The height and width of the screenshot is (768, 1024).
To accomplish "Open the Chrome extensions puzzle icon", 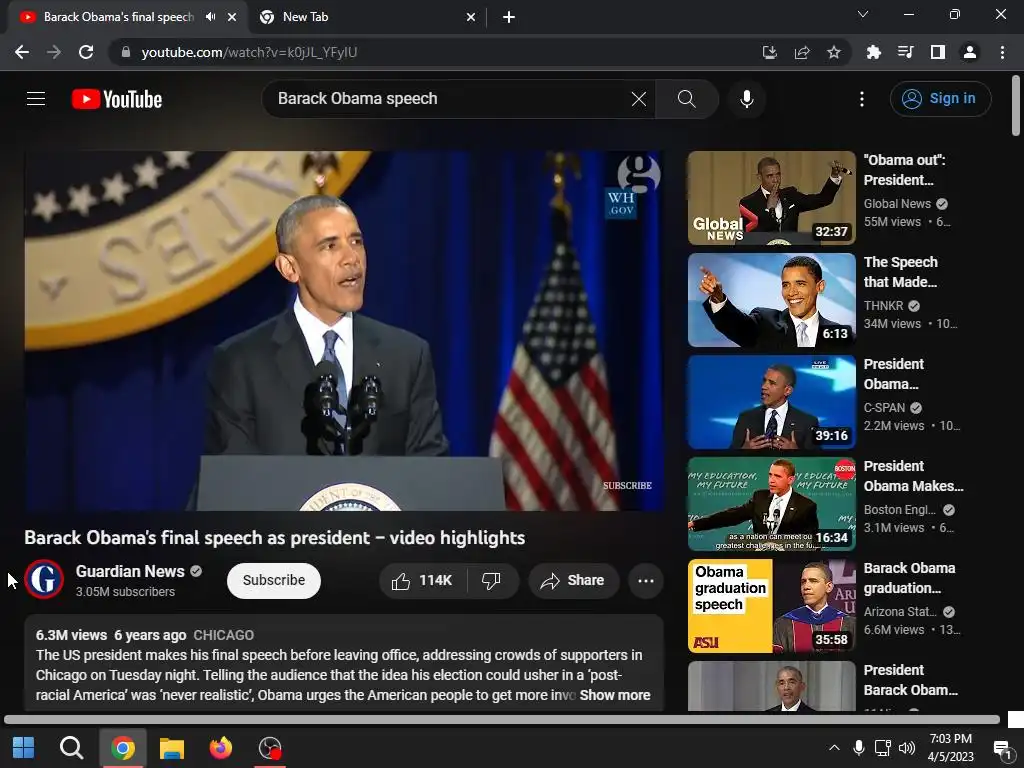I will coord(874,52).
